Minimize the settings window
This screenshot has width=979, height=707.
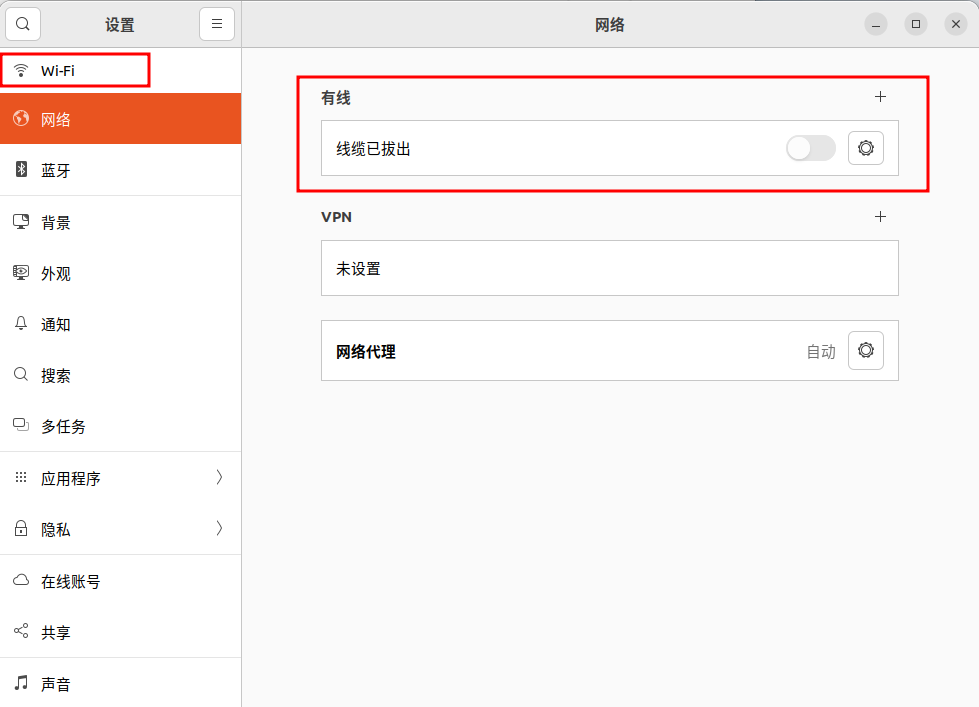[876, 24]
